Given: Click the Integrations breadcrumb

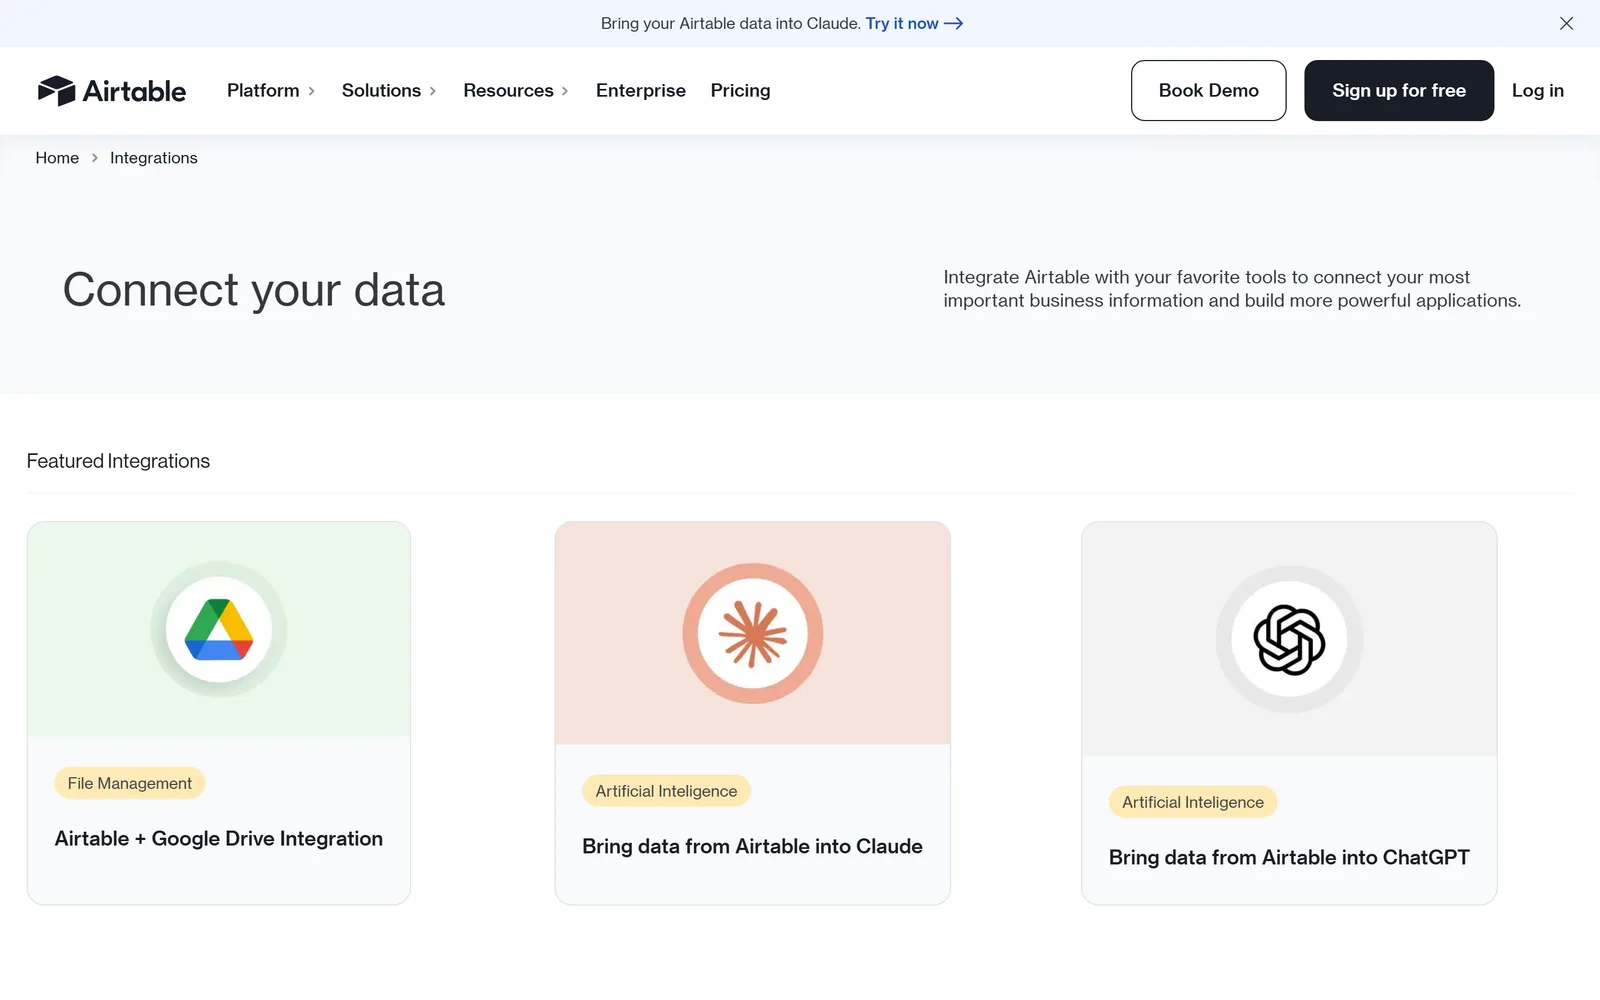Looking at the screenshot, I should [x=154, y=158].
